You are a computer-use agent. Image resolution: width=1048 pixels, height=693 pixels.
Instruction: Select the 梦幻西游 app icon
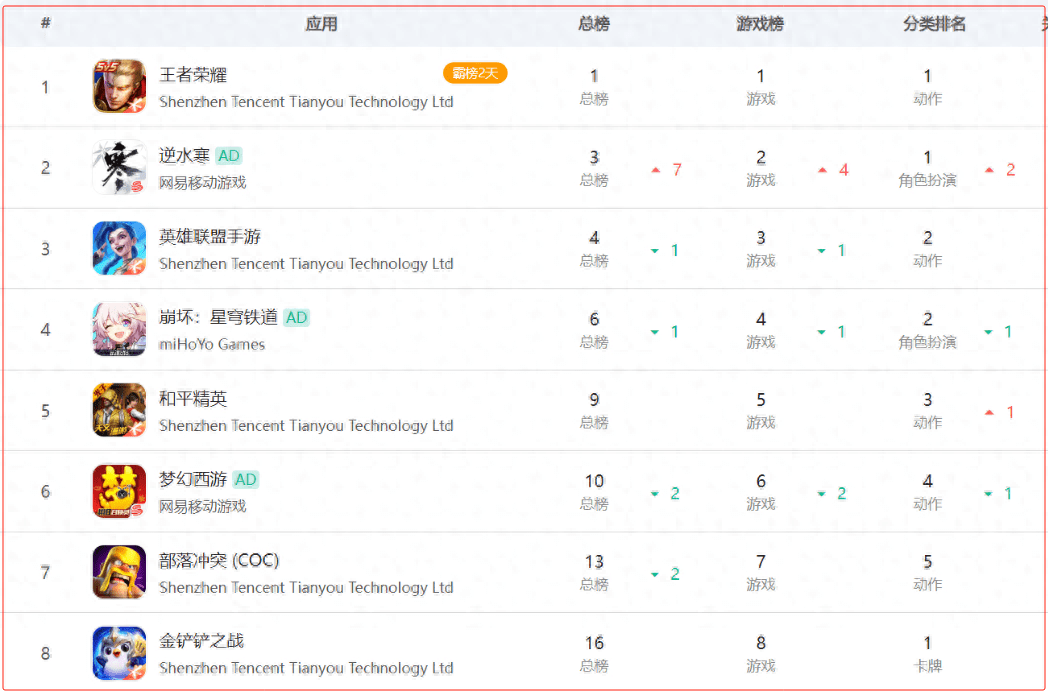tap(119, 491)
